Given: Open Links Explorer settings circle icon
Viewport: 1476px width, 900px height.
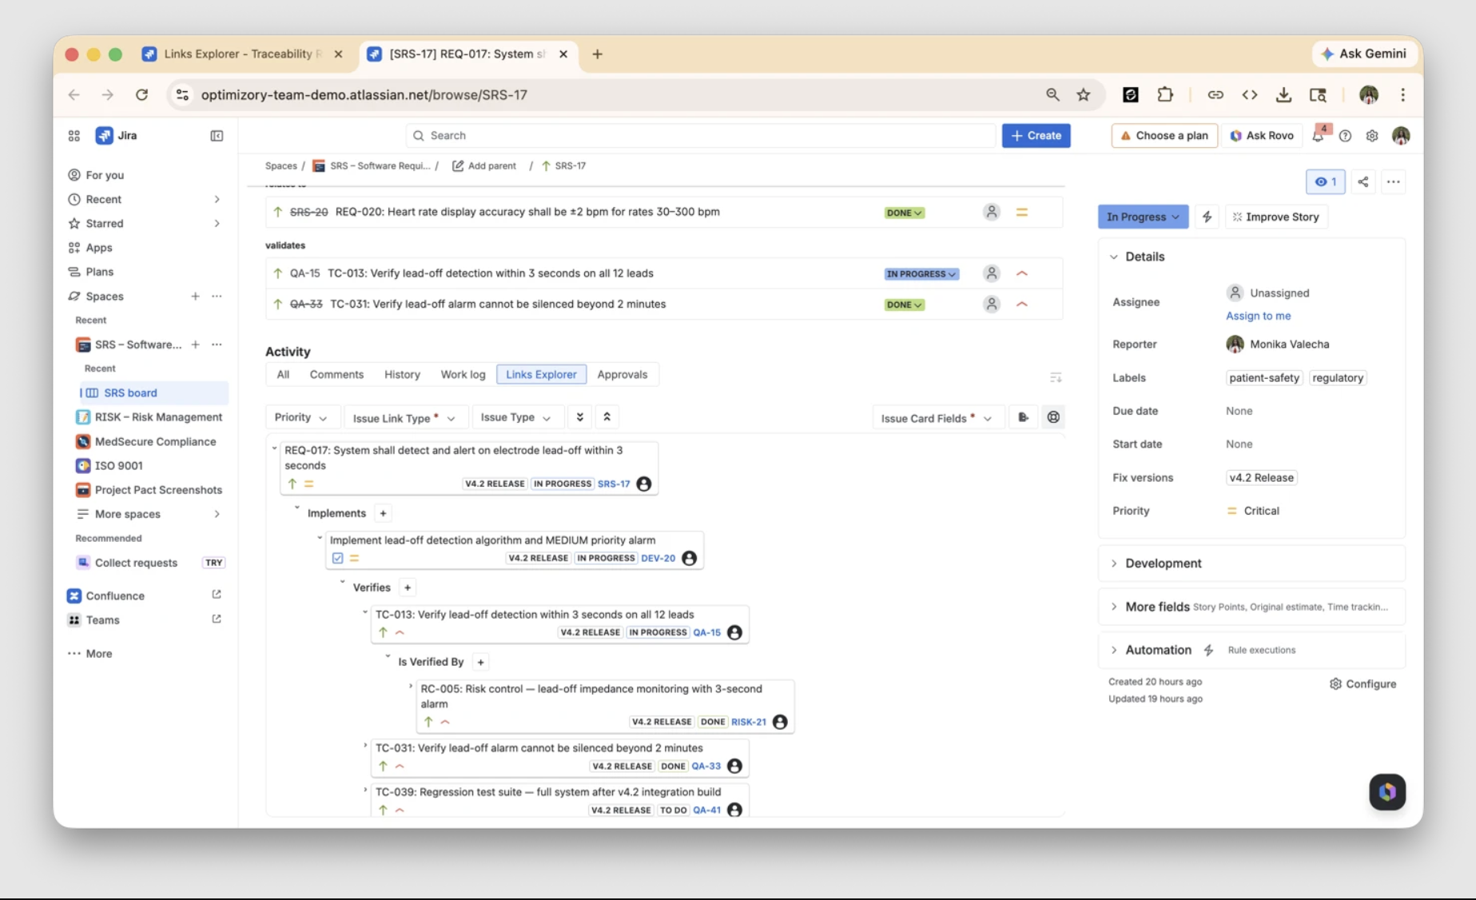Looking at the screenshot, I should click(1053, 417).
